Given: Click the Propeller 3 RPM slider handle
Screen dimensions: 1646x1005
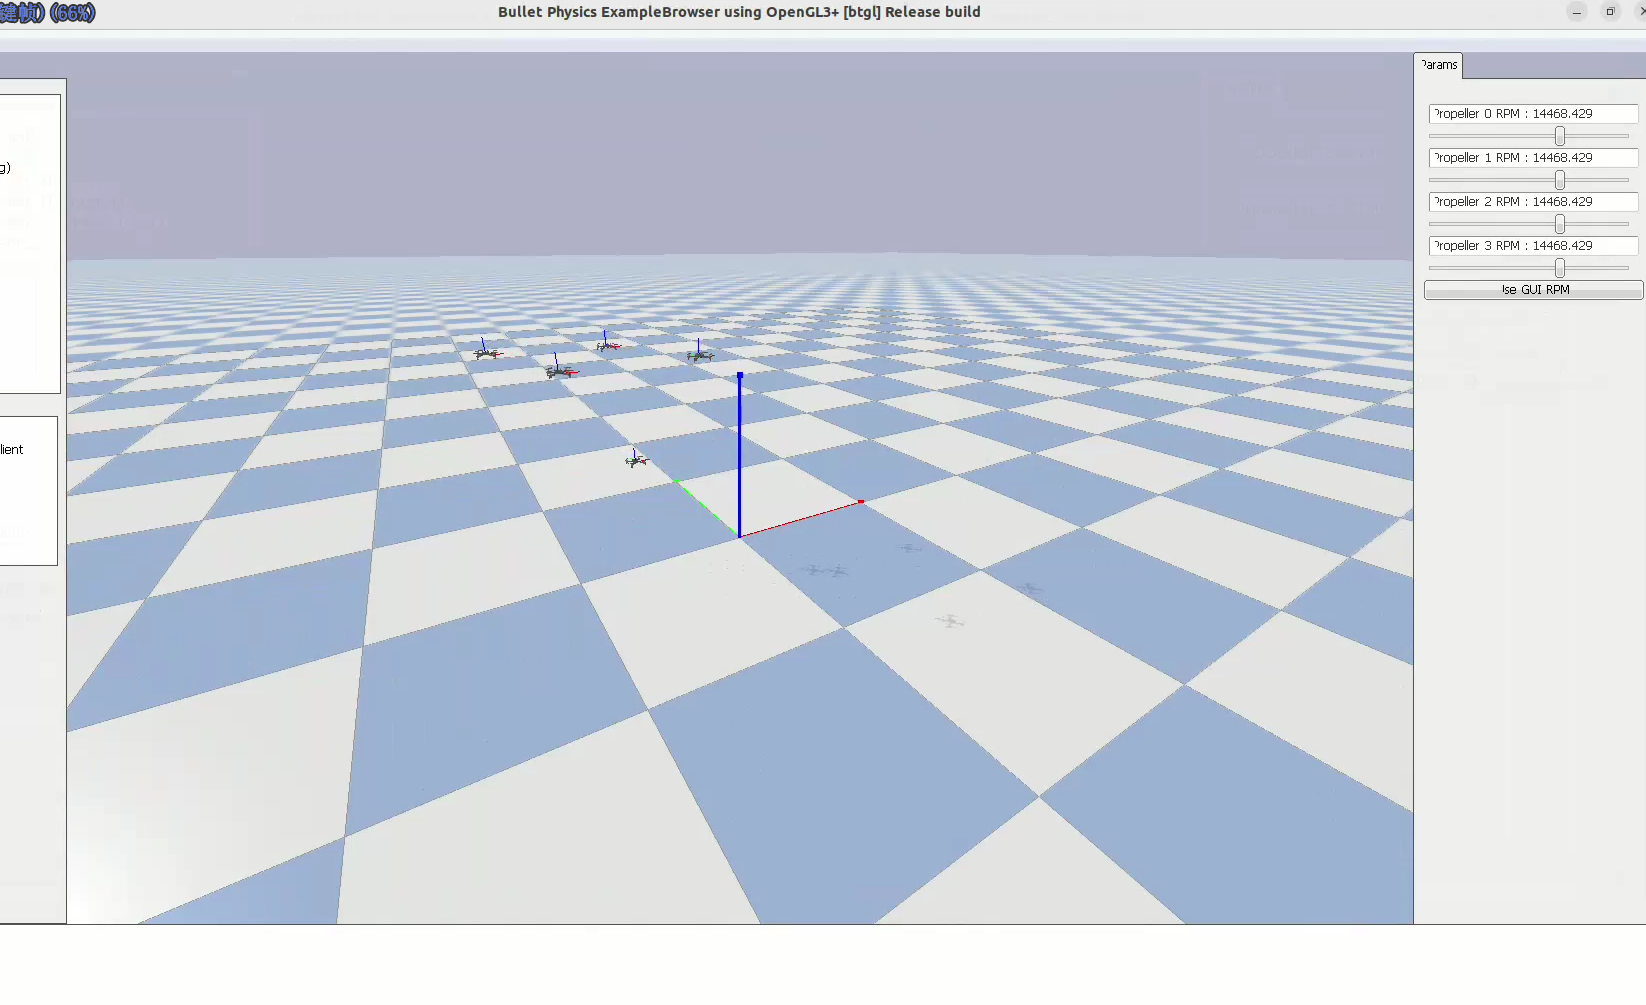Looking at the screenshot, I should [x=1560, y=268].
